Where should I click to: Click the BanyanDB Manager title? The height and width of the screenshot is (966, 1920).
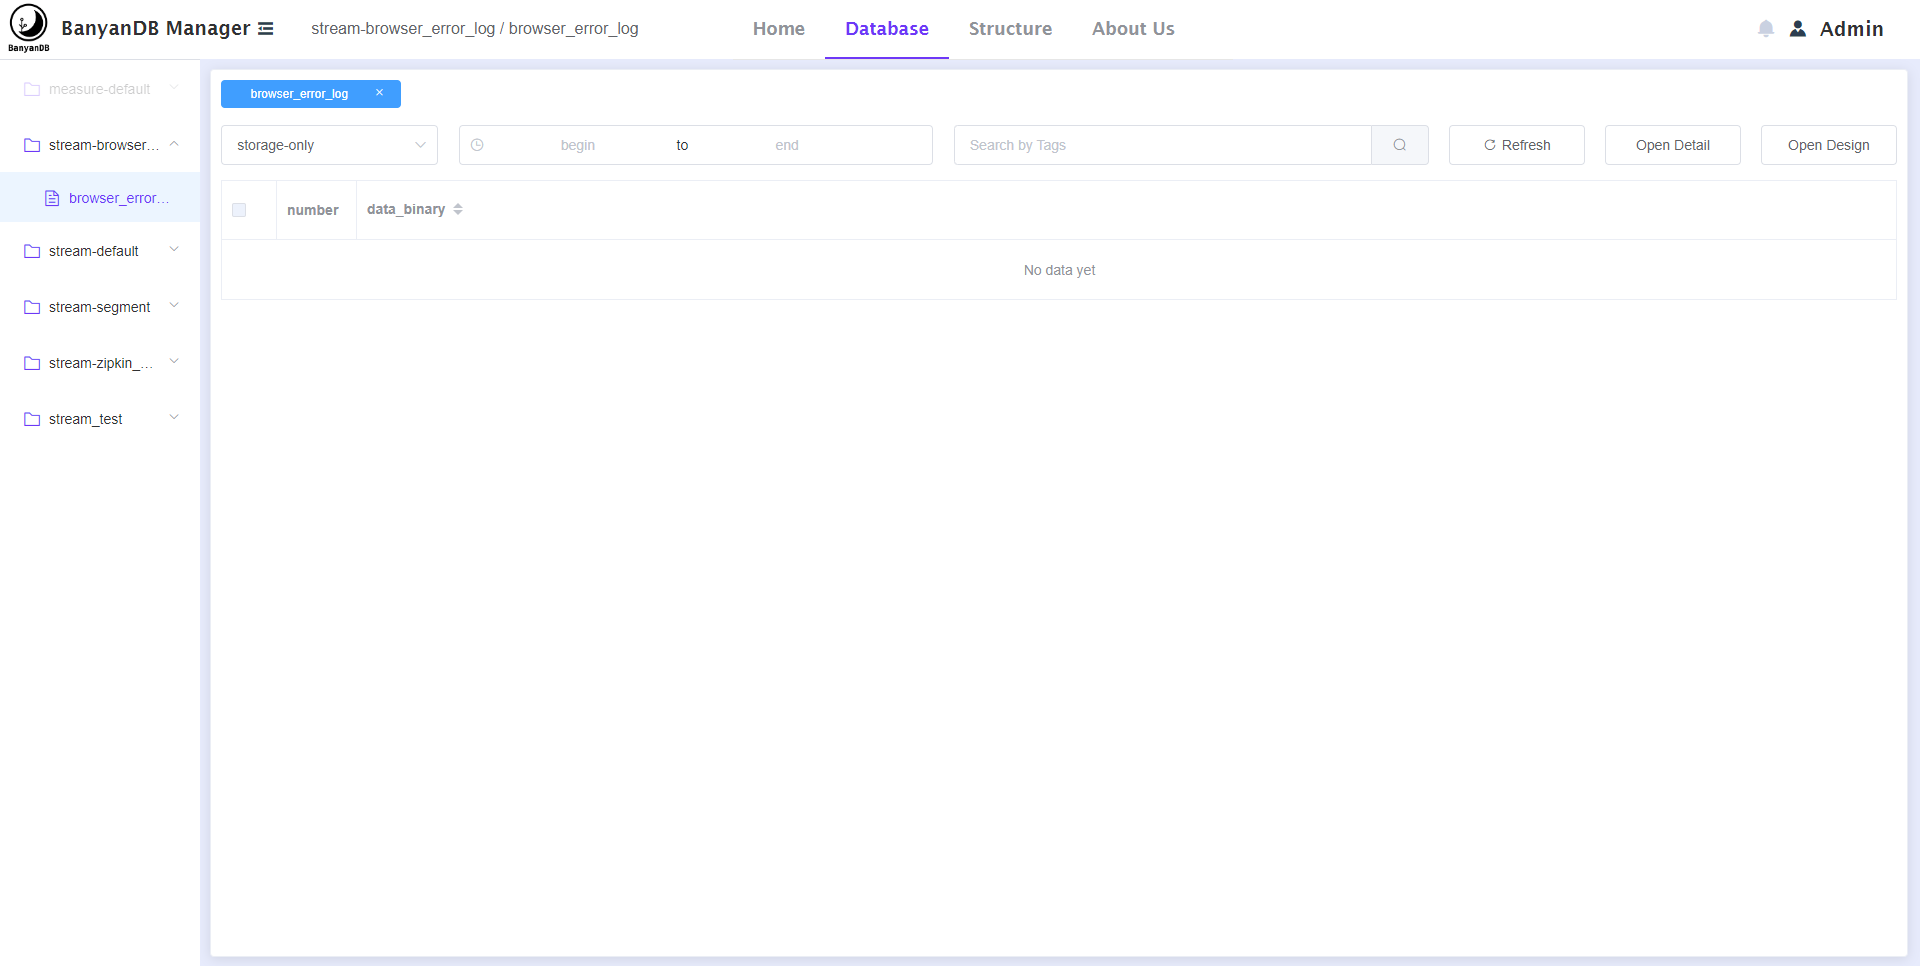point(156,28)
